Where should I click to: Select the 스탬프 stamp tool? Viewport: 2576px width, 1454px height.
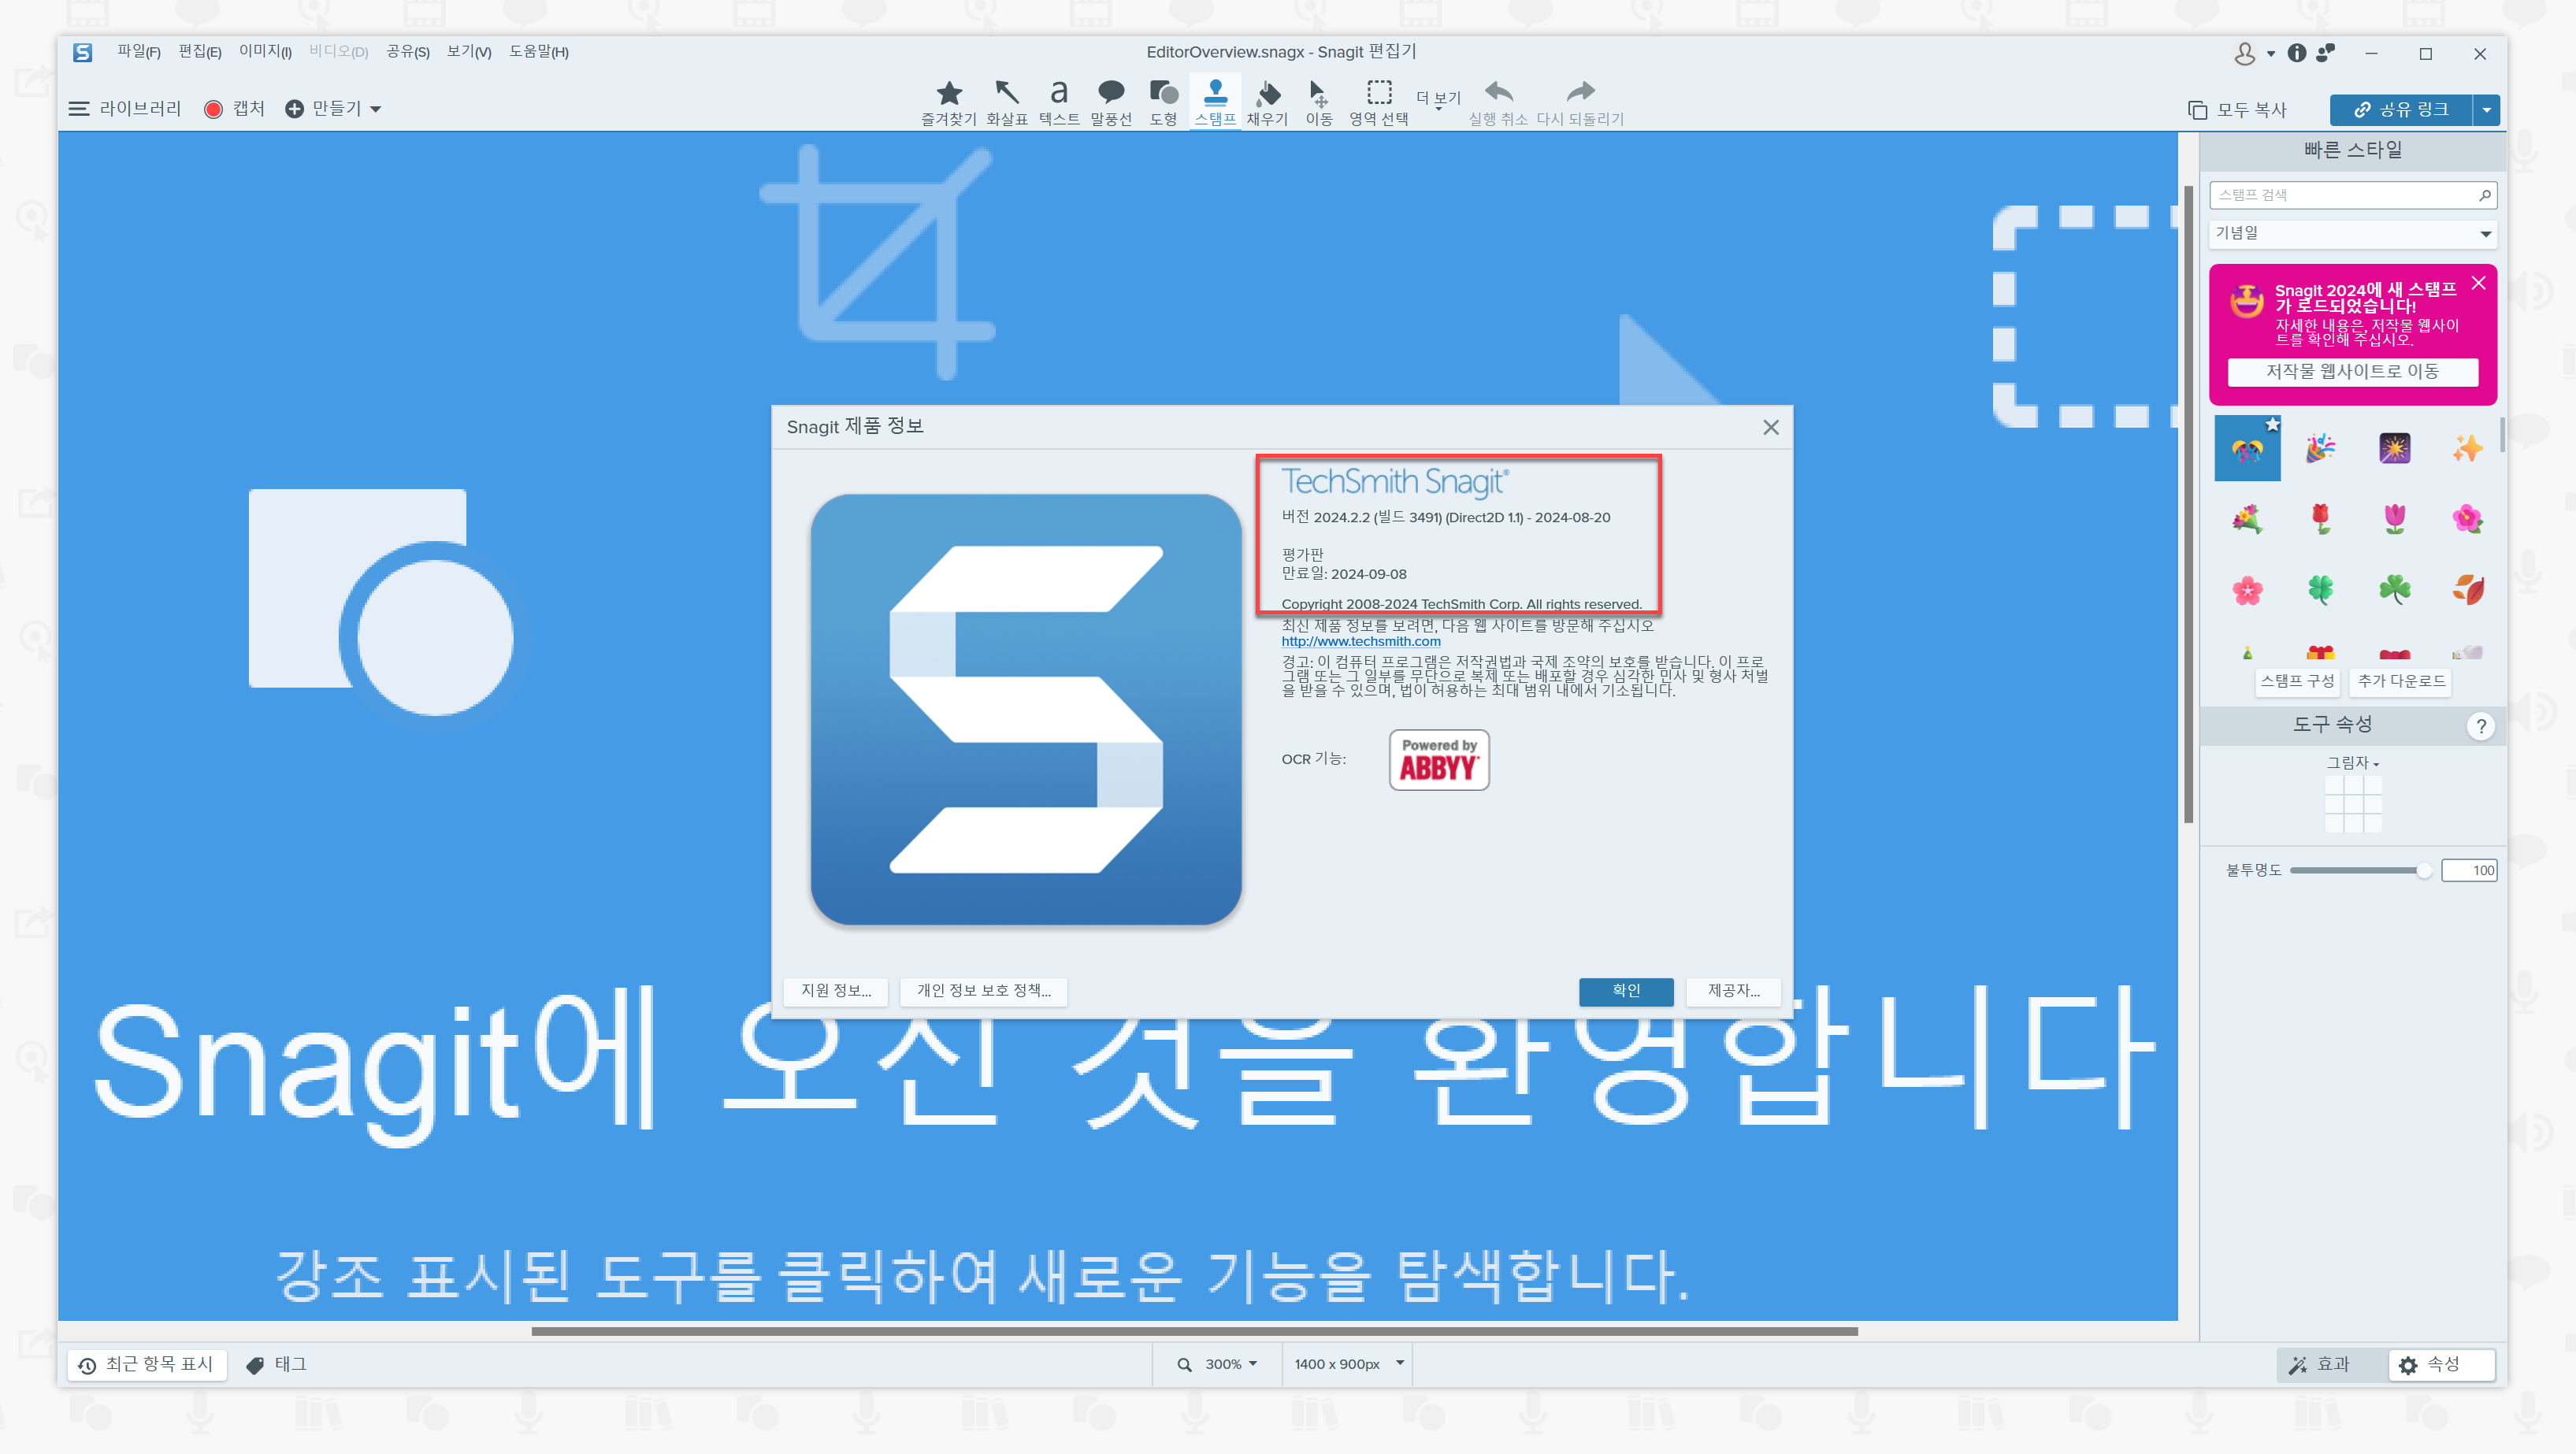[x=1215, y=103]
